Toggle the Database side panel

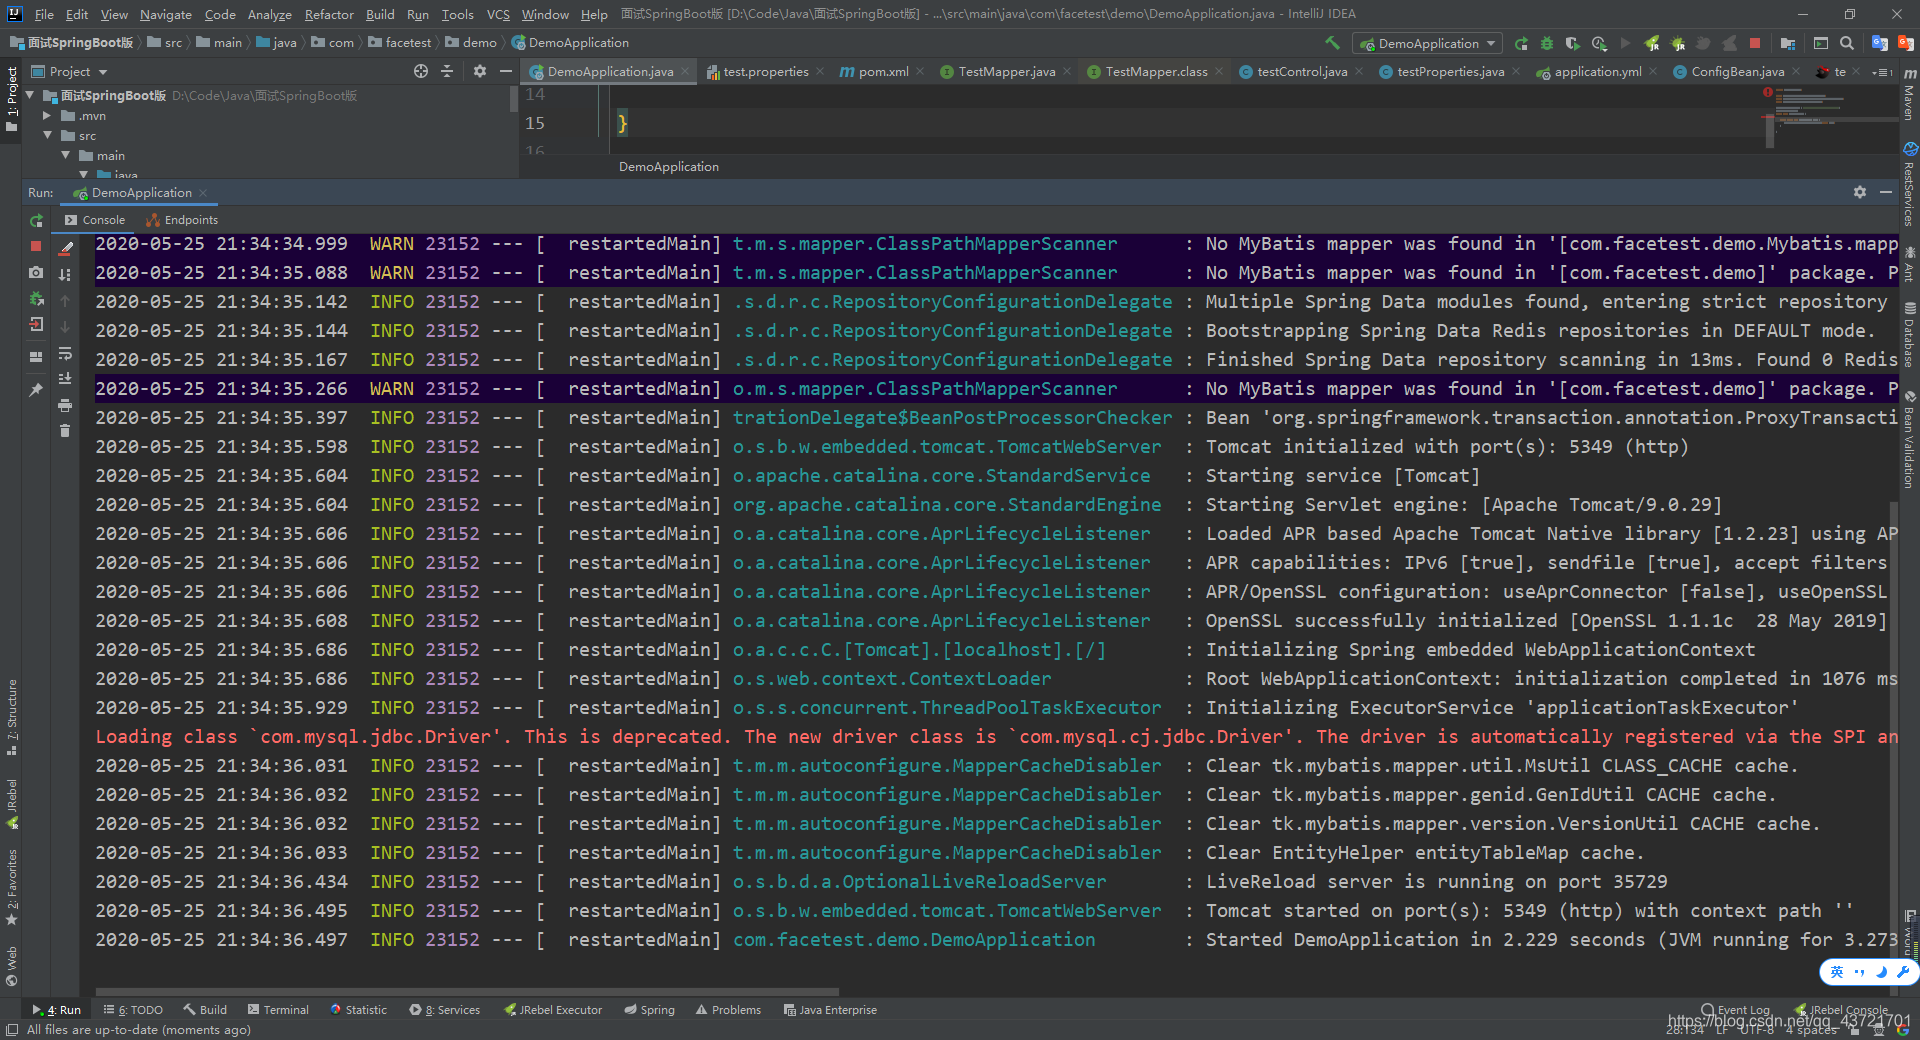pyautogui.click(x=1909, y=335)
